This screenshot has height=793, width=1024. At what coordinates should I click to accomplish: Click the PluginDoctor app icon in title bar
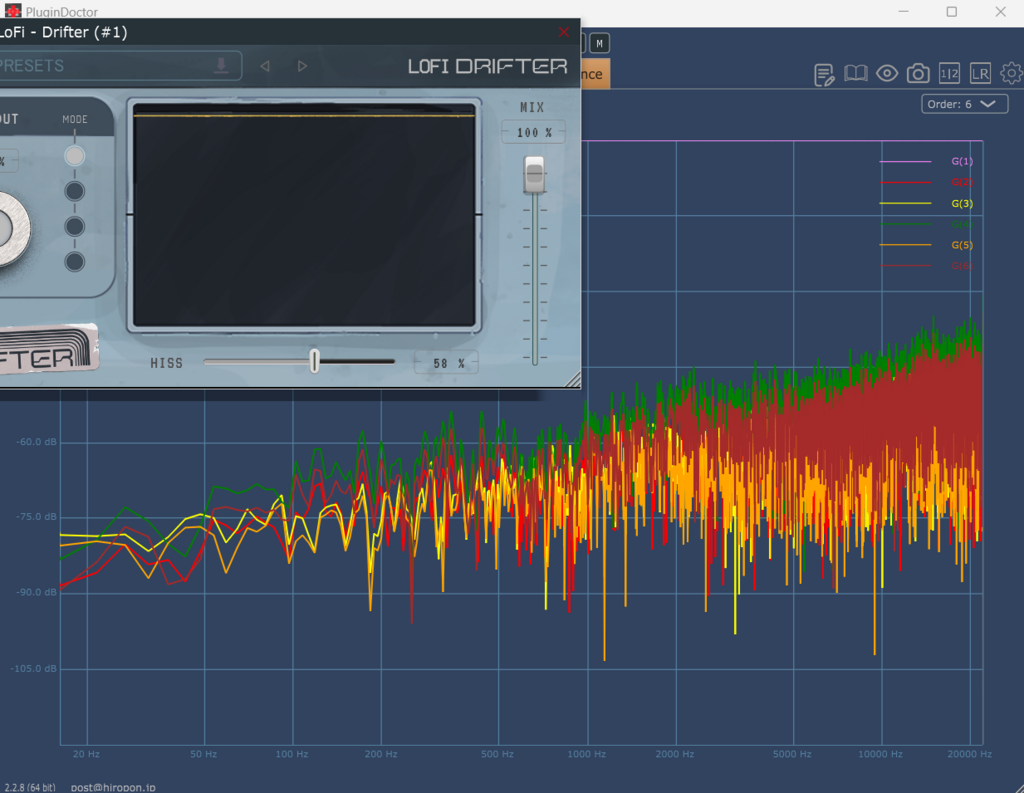[12, 11]
